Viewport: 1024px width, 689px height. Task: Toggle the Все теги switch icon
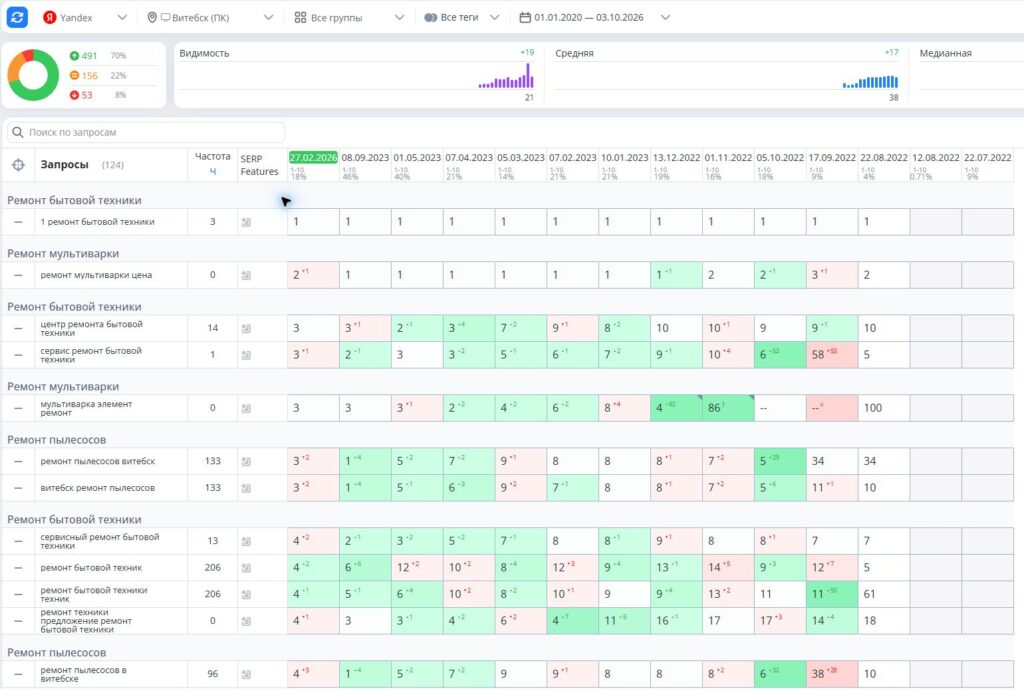pyautogui.click(x=430, y=18)
